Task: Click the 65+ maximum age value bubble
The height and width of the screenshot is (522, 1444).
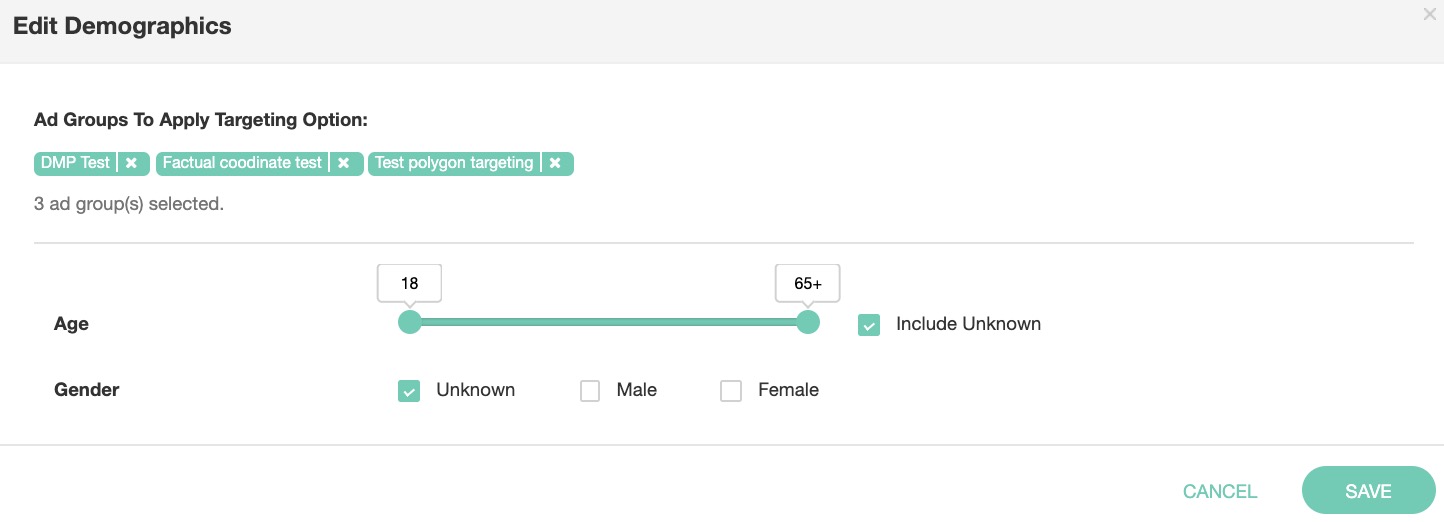Action: 808,283
